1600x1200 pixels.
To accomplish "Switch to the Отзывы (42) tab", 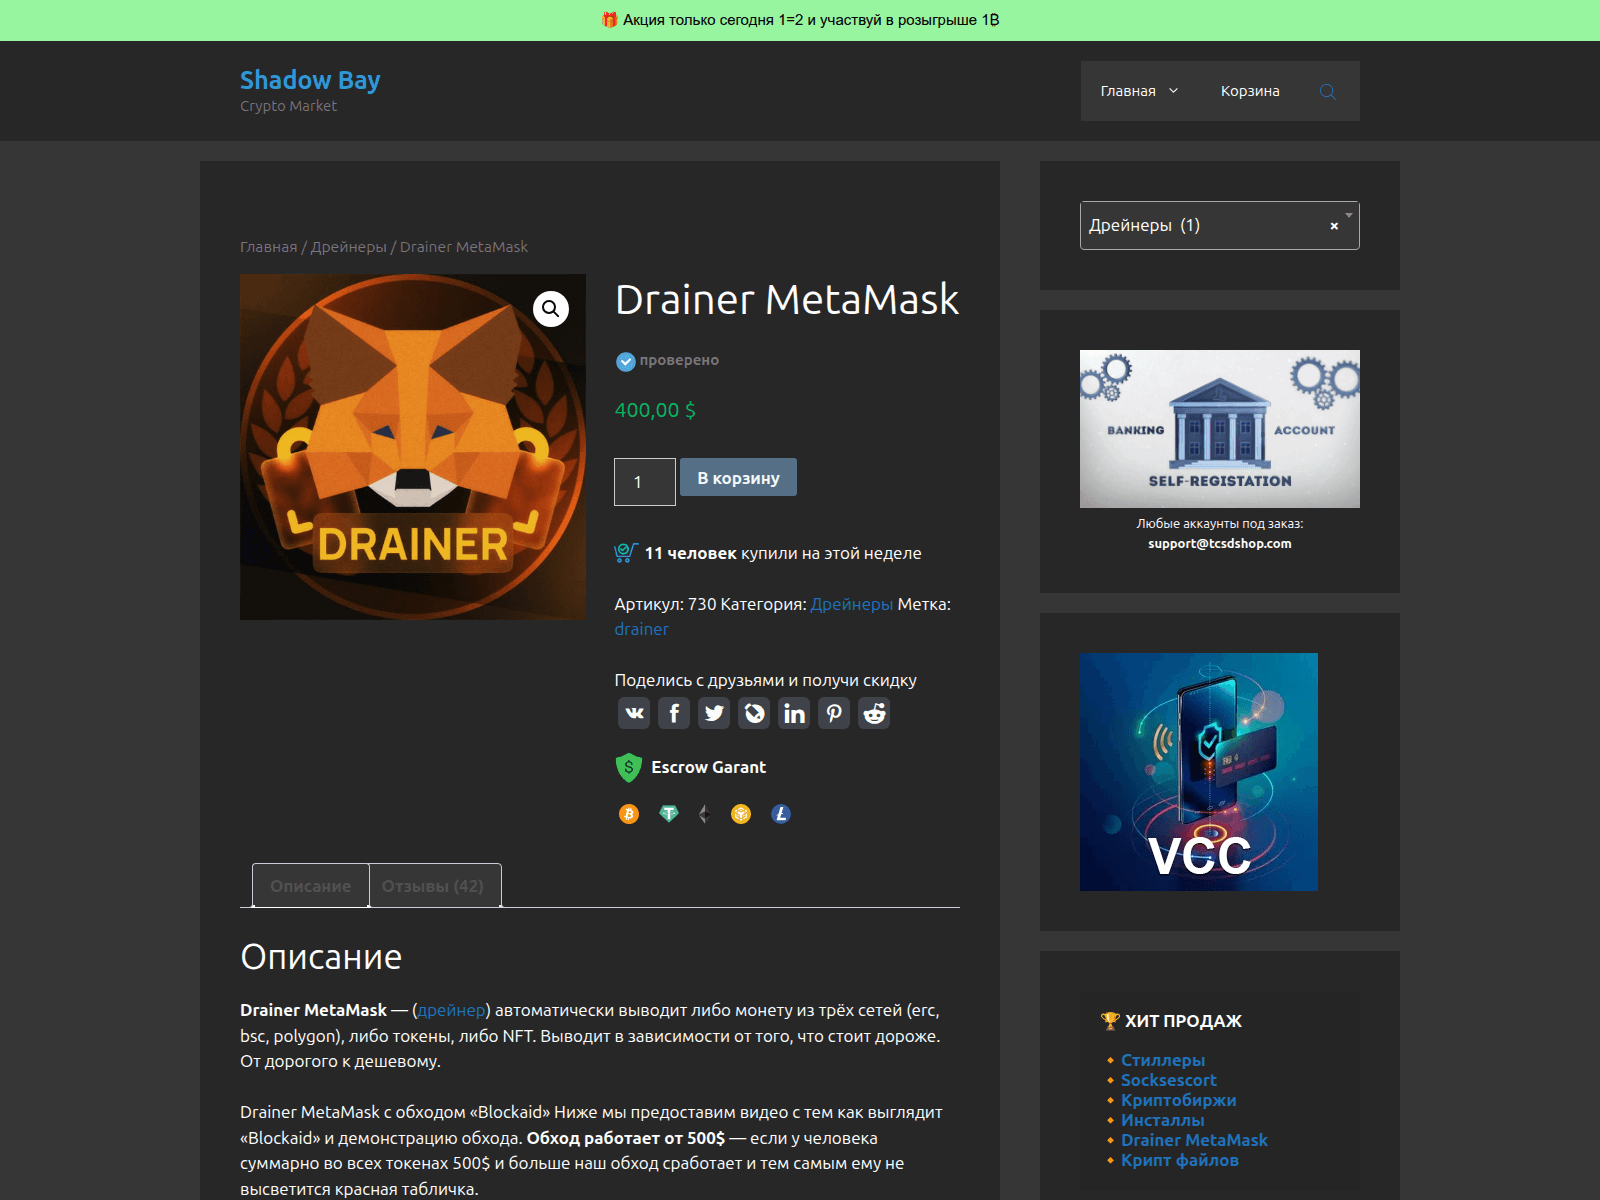I will (433, 886).
